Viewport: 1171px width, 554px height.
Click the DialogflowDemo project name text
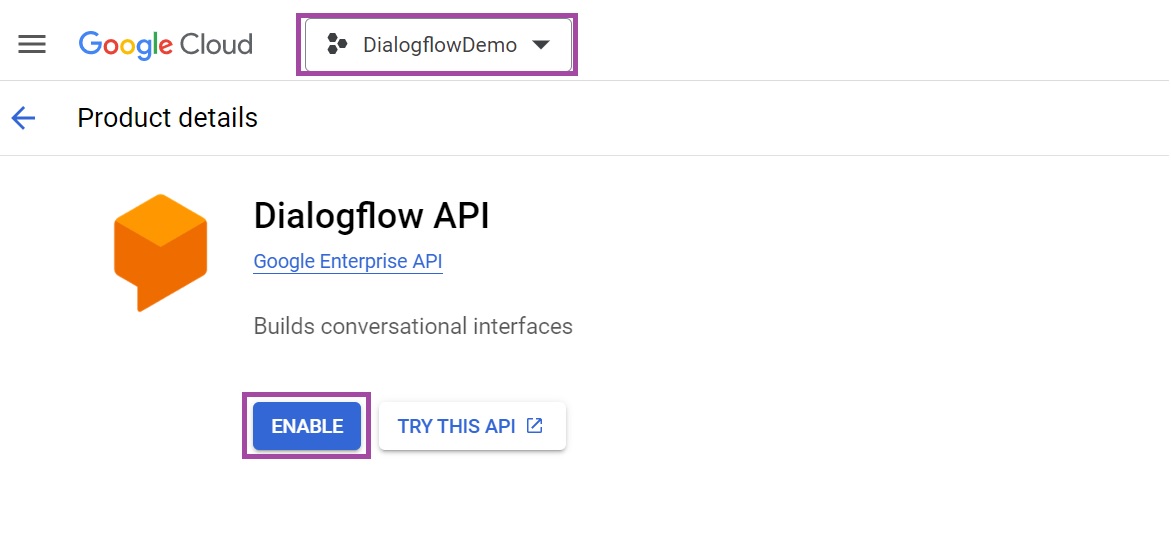tap(440, 45)
